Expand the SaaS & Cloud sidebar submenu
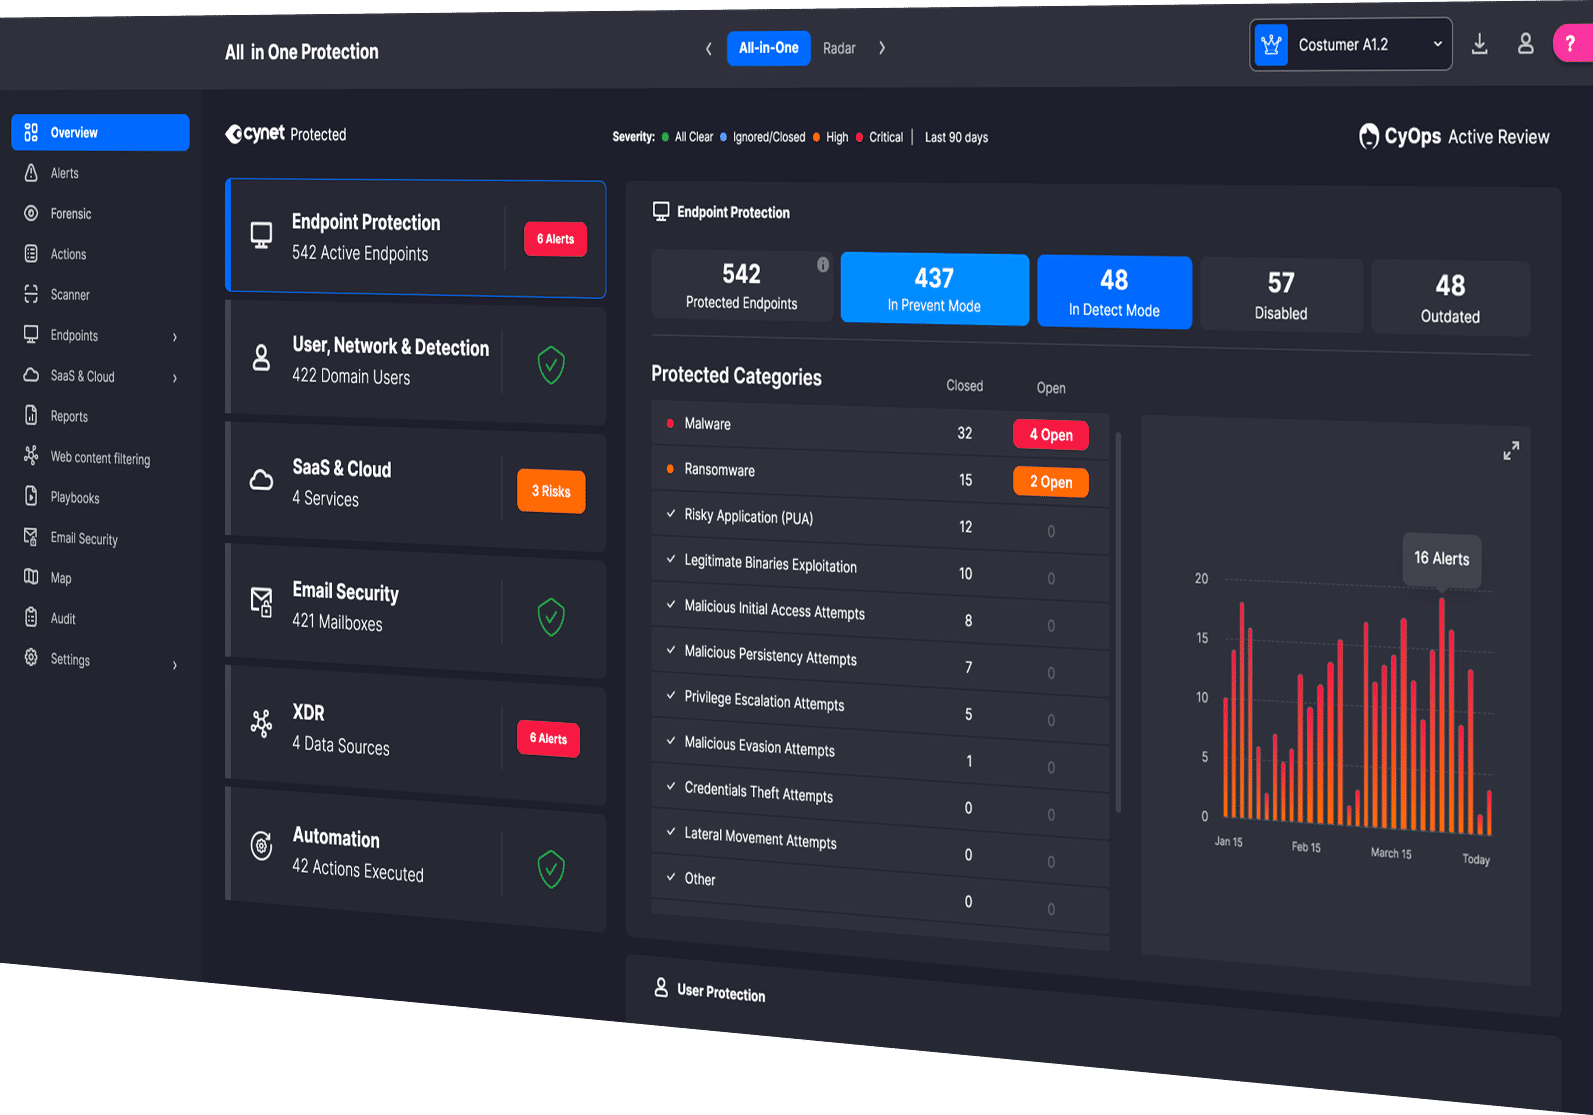The image size is (1593, 1115). tap(175, 378)
